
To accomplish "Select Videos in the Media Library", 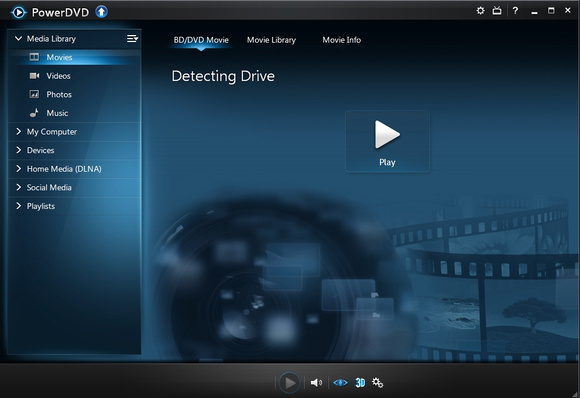I will tap(74, 76).
